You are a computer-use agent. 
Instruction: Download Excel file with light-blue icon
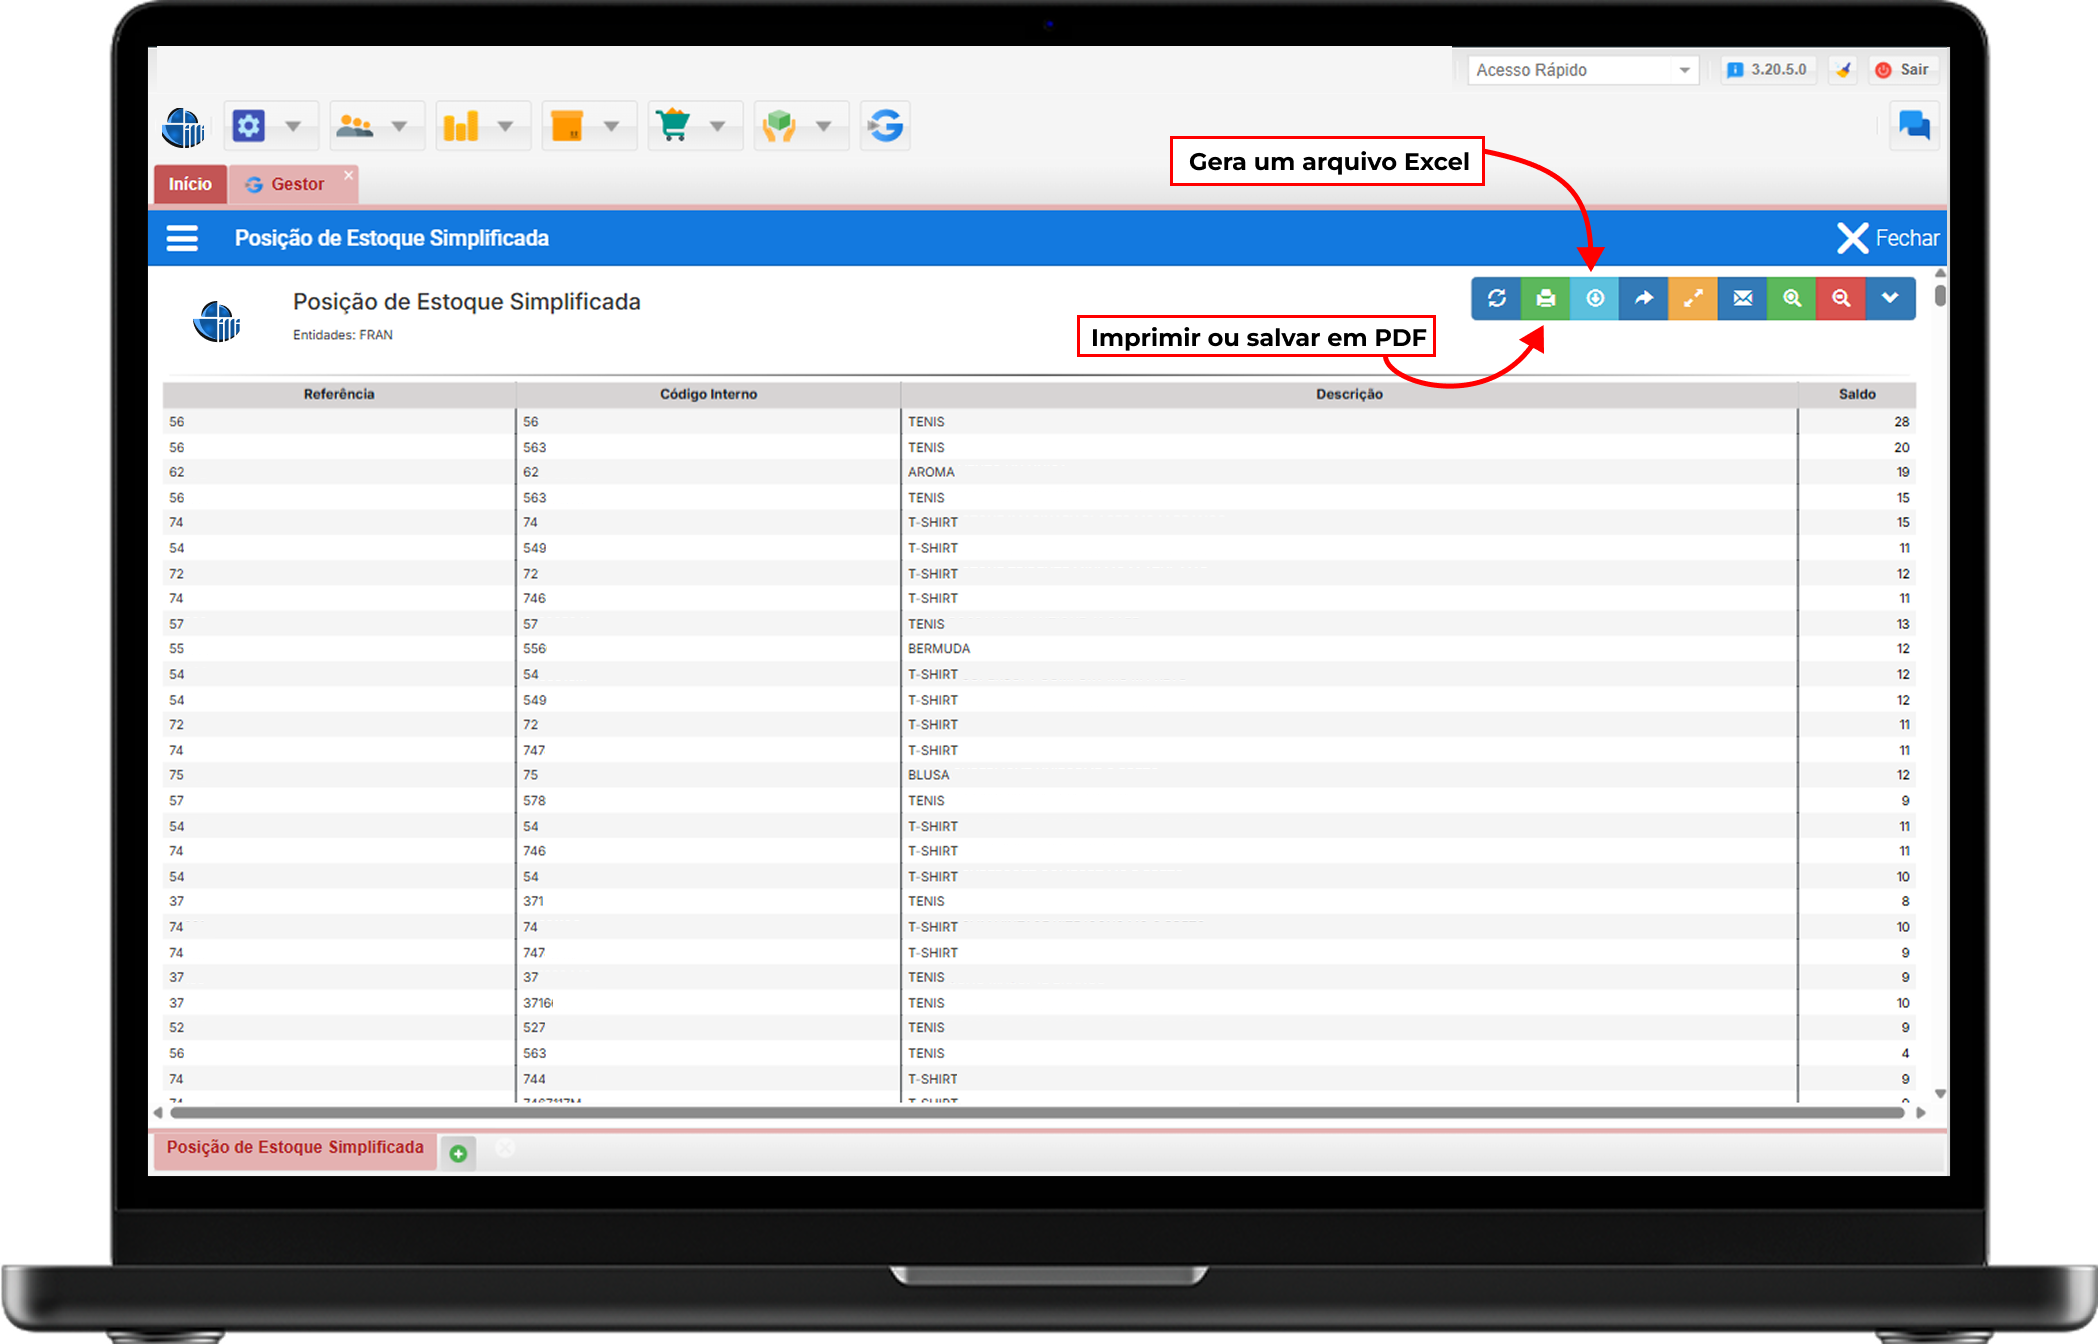click(x=1595, y=298)
